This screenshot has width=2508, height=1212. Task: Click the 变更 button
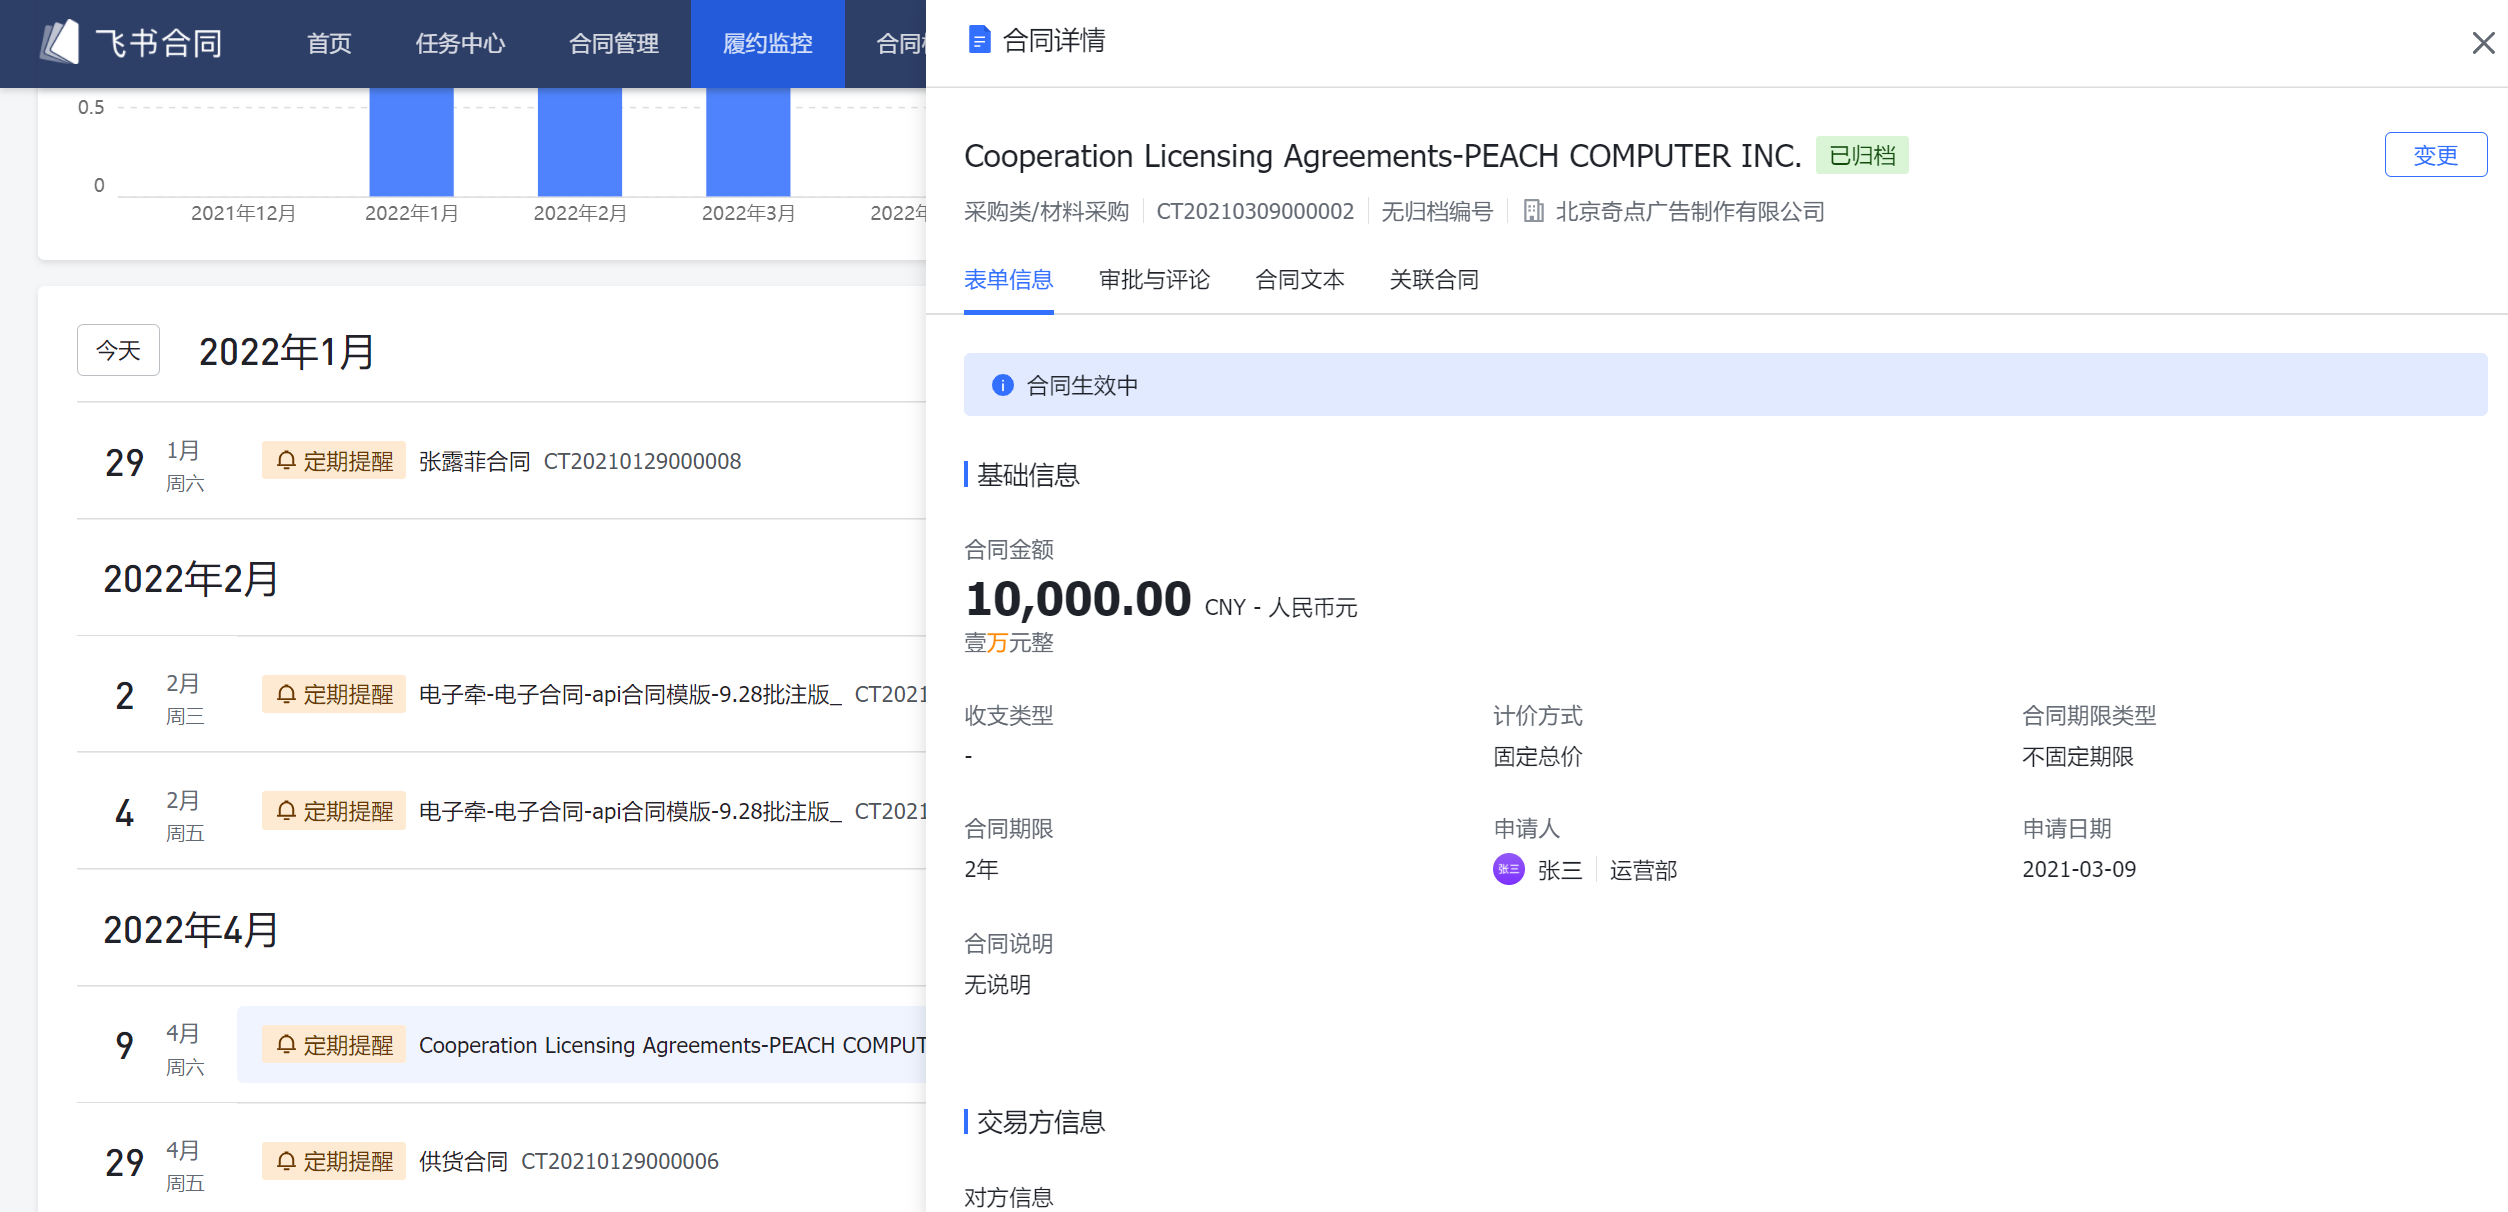click(x=2436, y=155)
